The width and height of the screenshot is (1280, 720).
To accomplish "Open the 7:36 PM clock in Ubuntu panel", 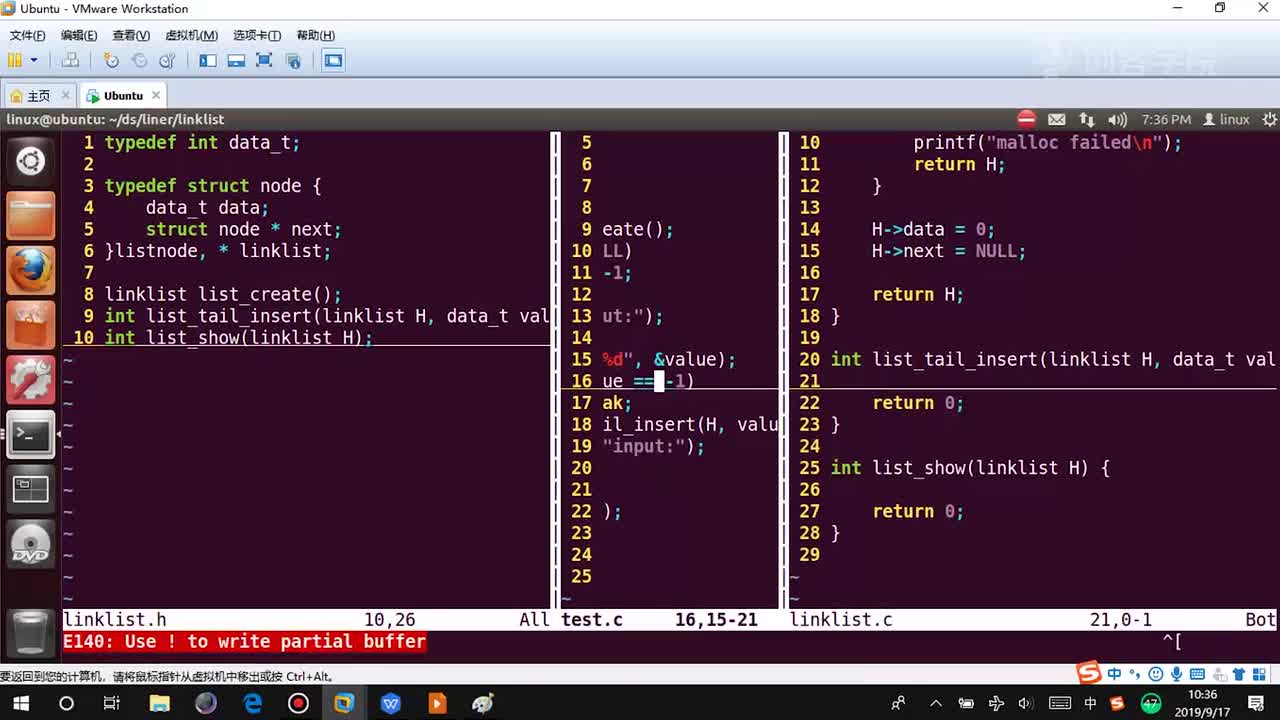I will [1166, 119].
